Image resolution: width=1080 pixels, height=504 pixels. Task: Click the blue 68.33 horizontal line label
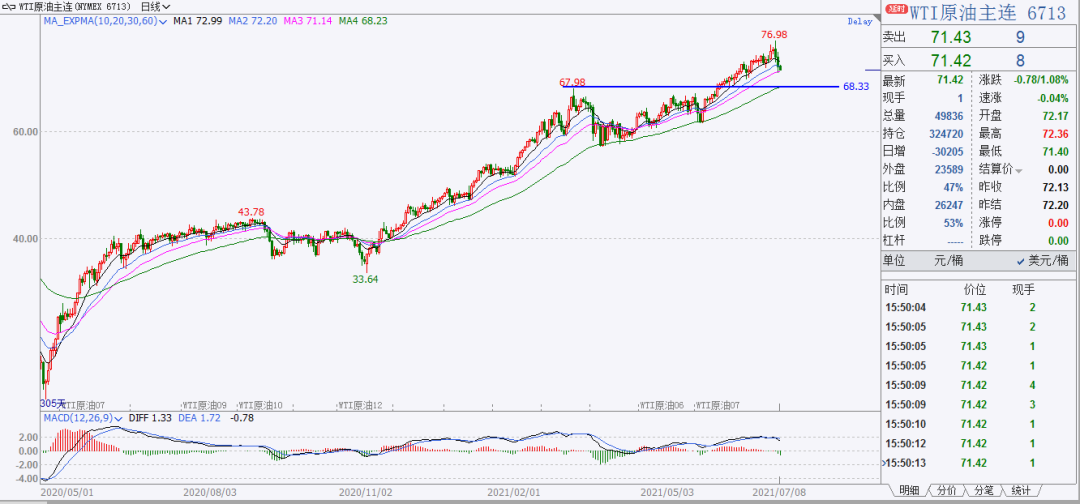(855, 87)
